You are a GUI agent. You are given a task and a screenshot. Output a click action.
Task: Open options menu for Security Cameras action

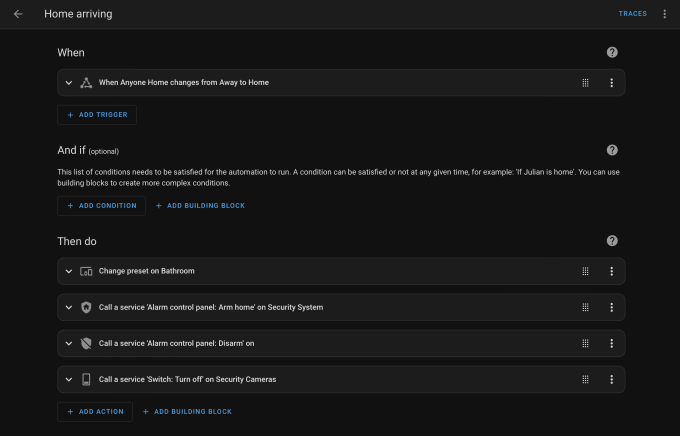point(611,379)
